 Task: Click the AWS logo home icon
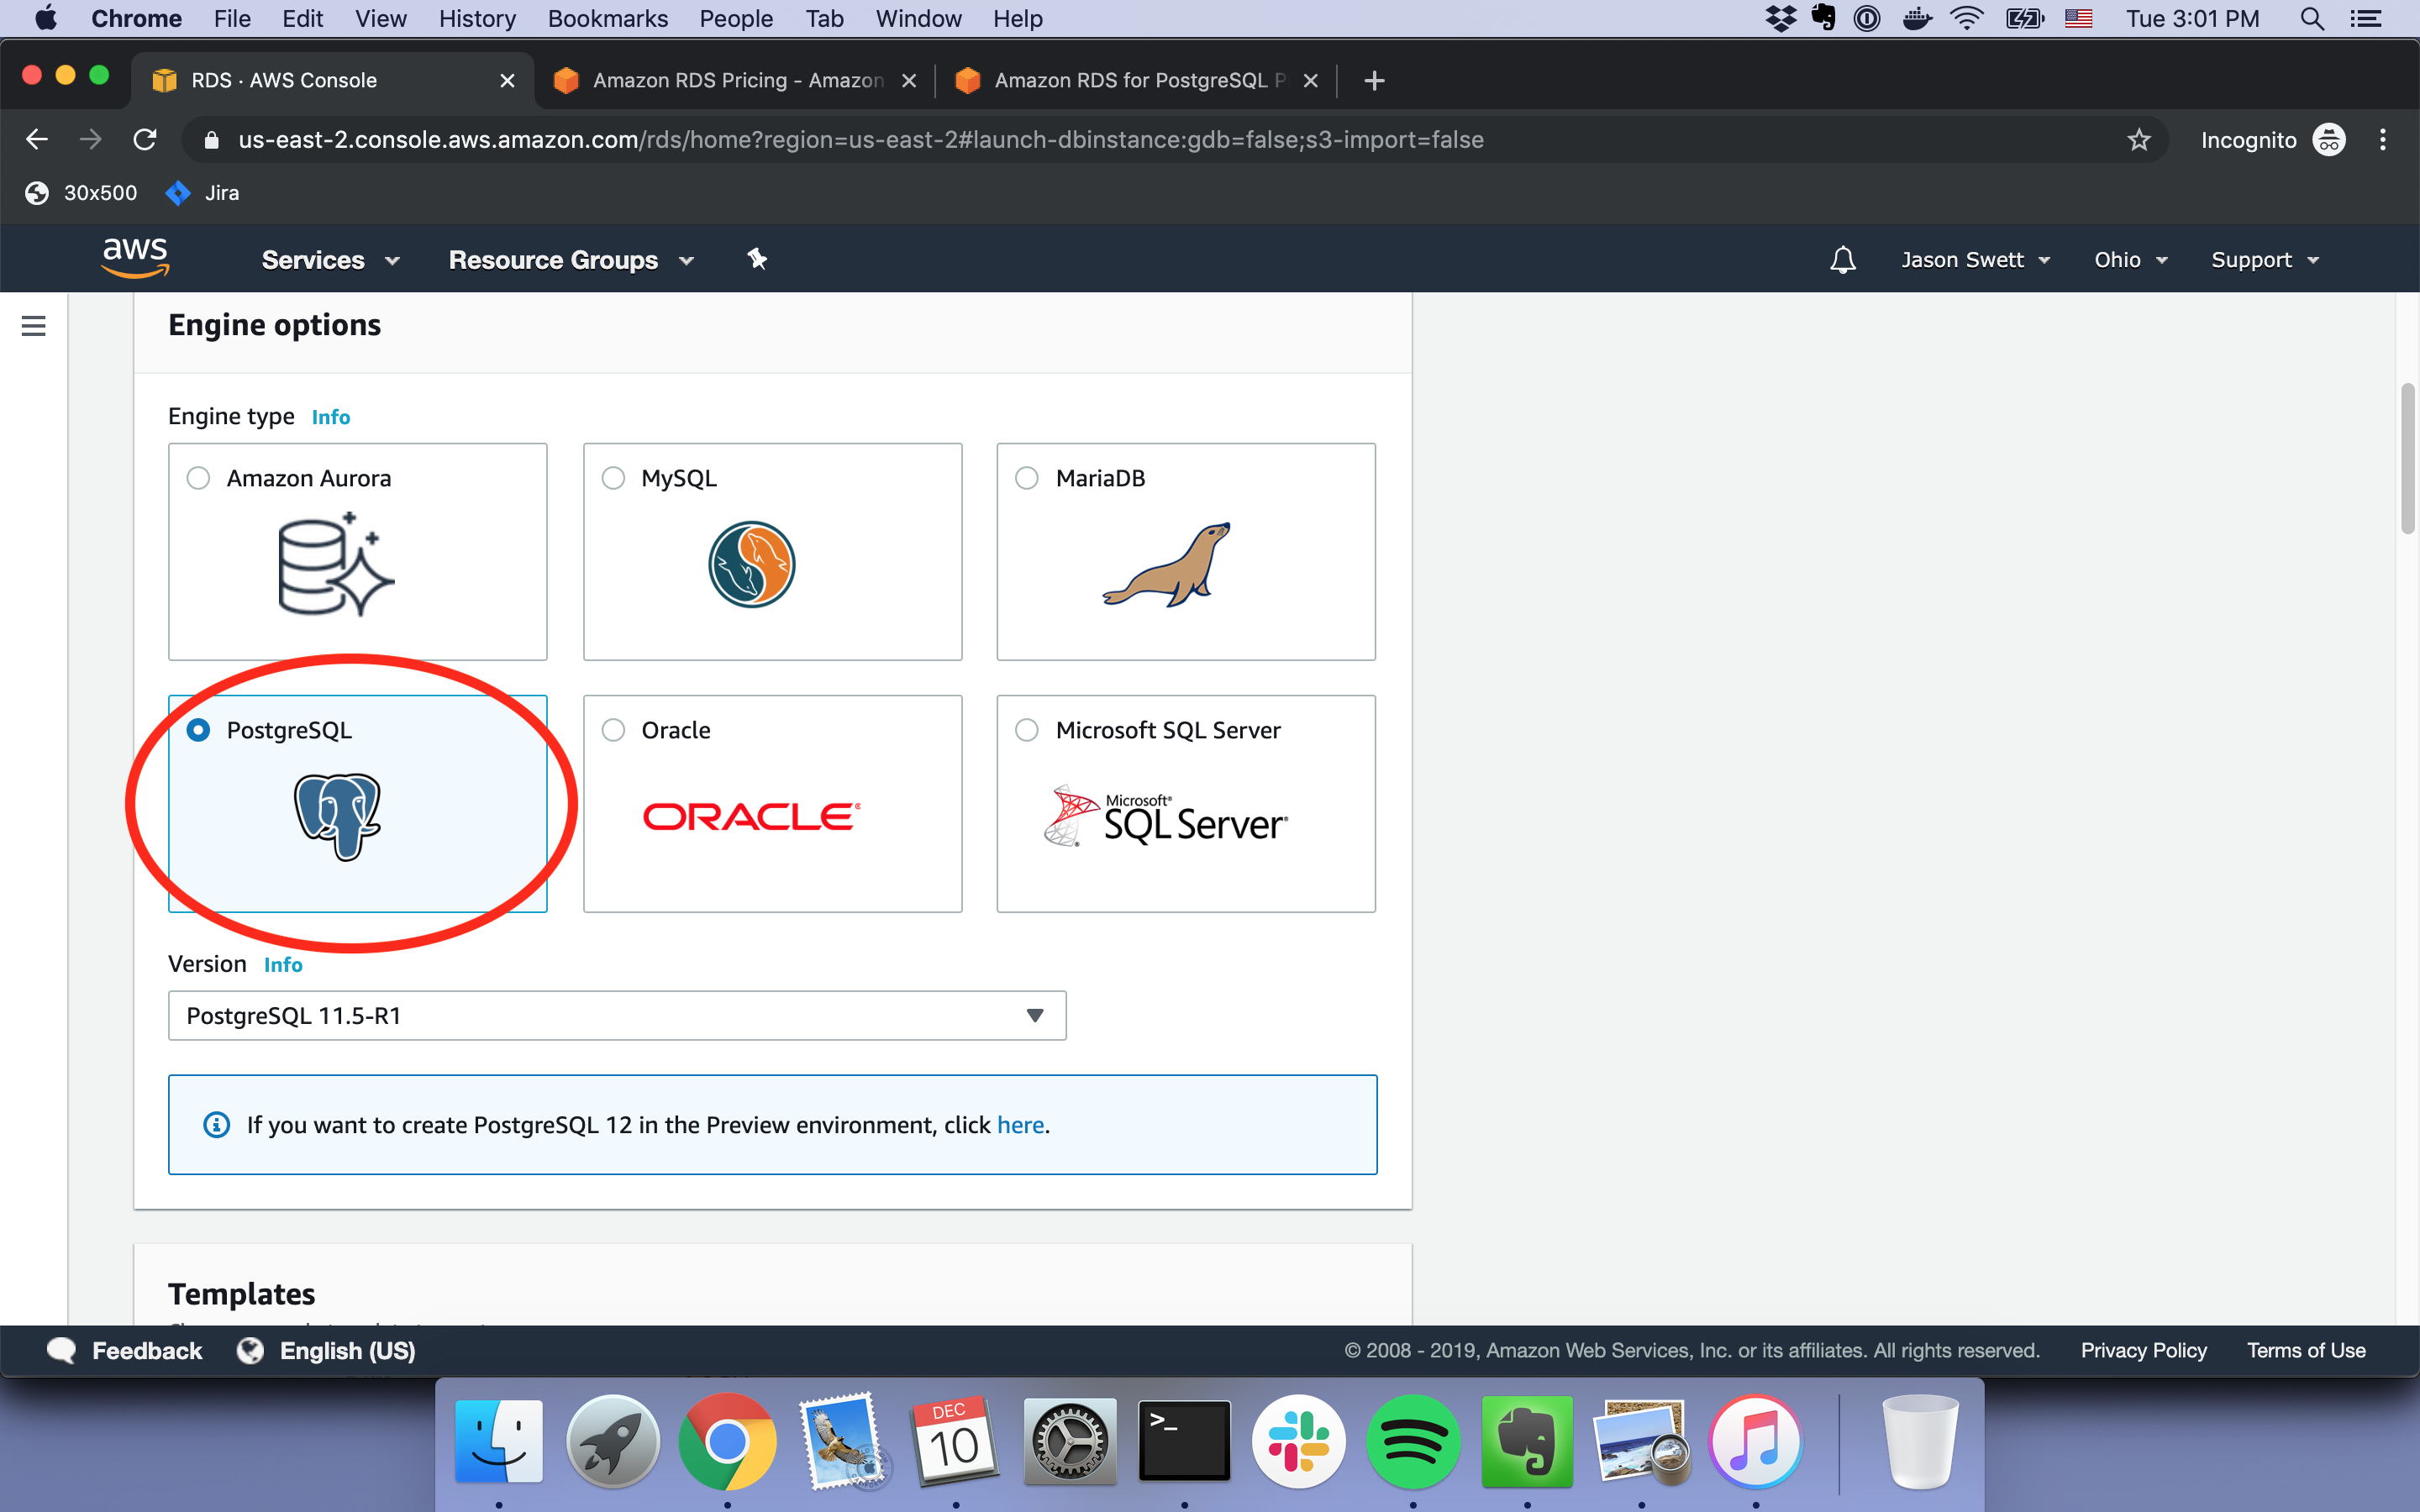pyautogui.click(x=136, y=258)
